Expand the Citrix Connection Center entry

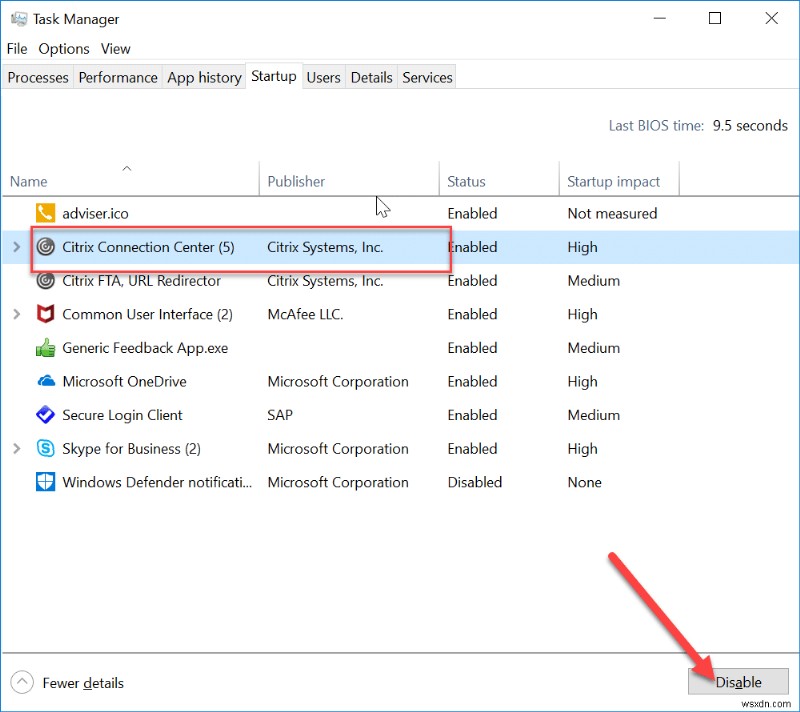(17, 247)
